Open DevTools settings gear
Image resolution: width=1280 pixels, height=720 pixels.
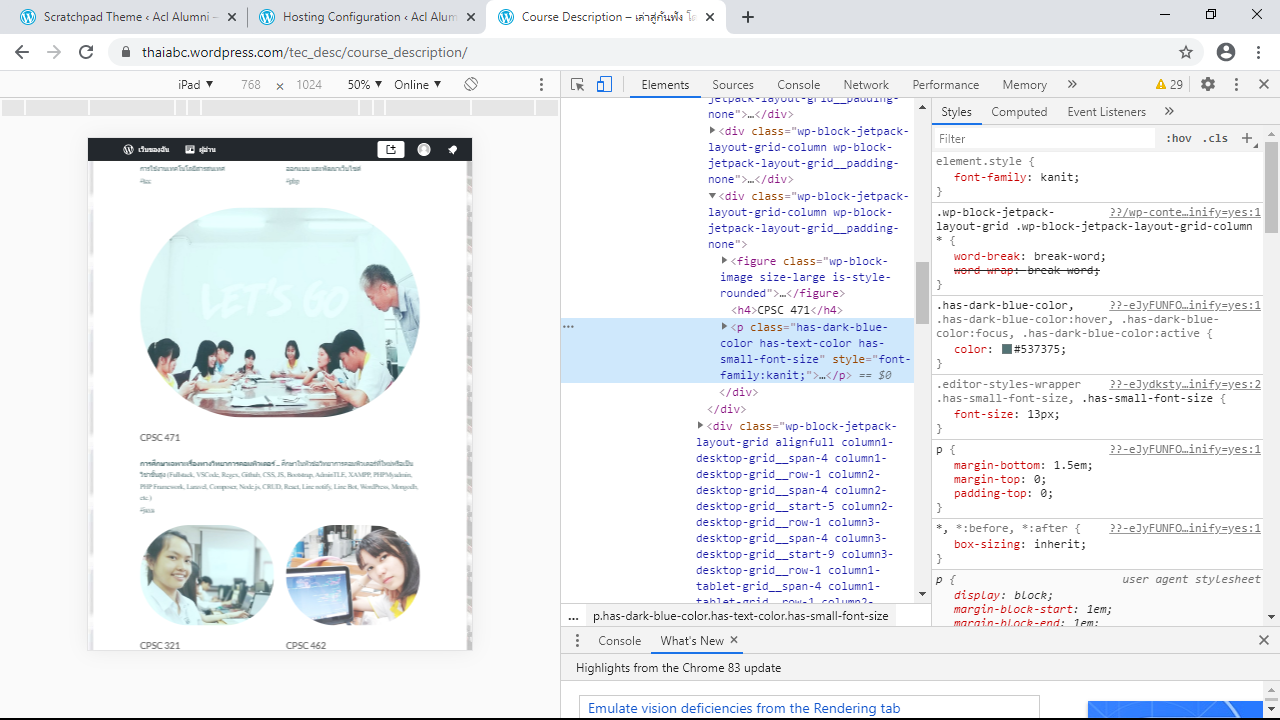coord(1208,85)
